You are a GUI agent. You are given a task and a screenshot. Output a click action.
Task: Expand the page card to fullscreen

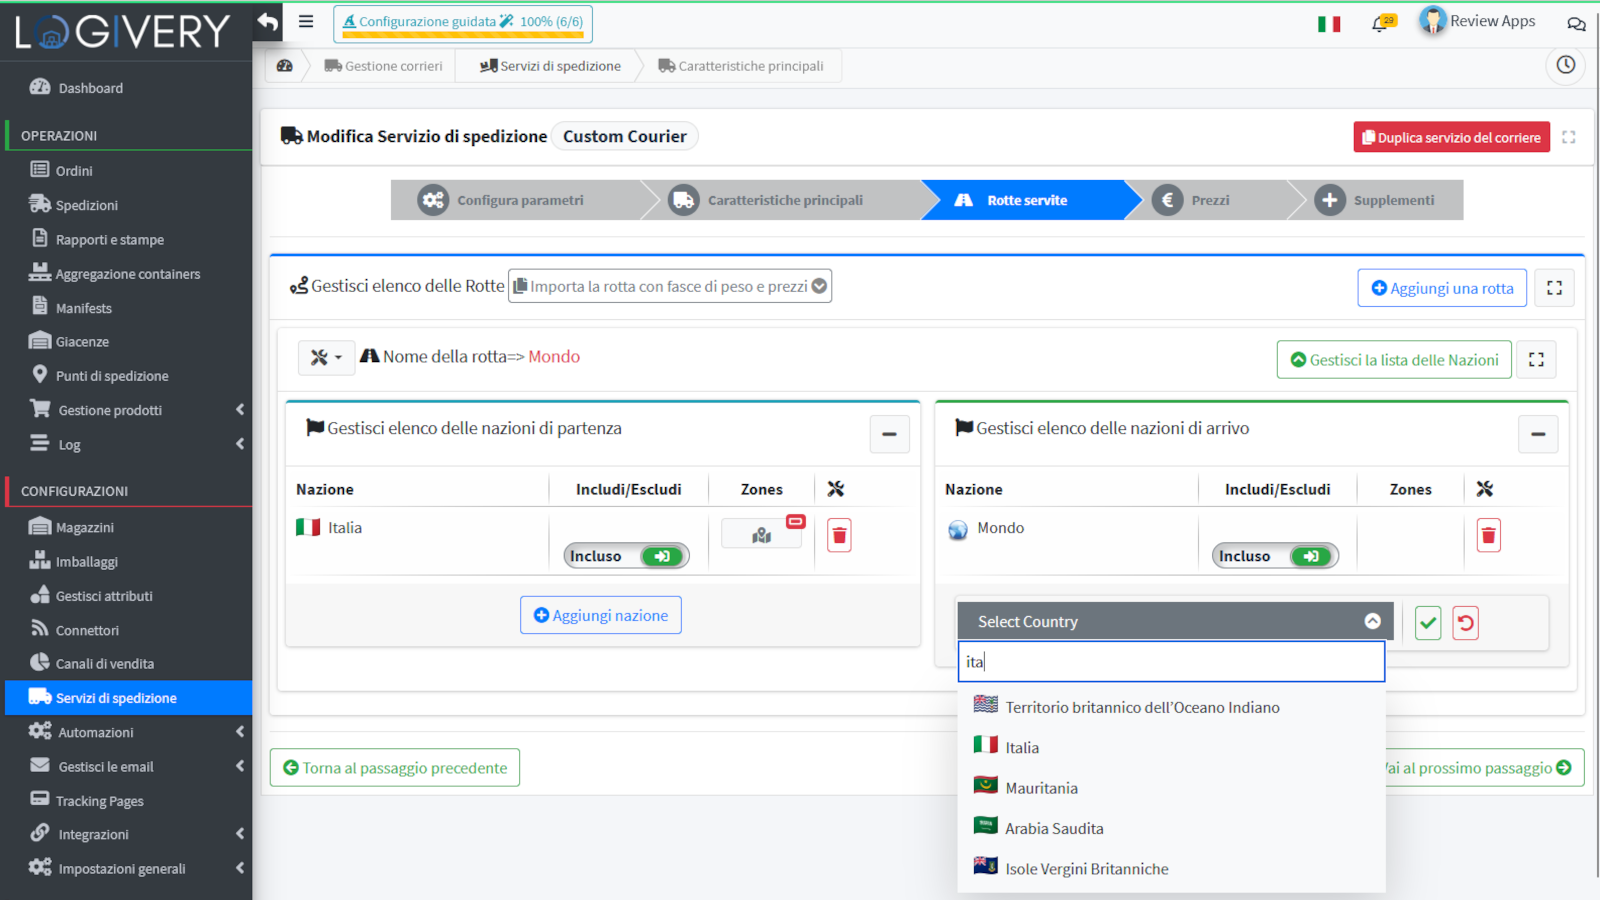(x=1569, y=137)
